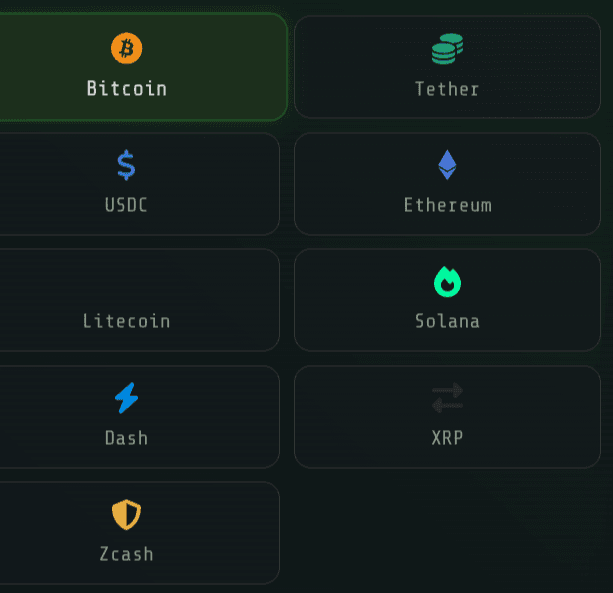The height and width of the screenshot is (593, 613).
Task: Click the orange Bitcoin logo icon
Action: pos(126,48)
